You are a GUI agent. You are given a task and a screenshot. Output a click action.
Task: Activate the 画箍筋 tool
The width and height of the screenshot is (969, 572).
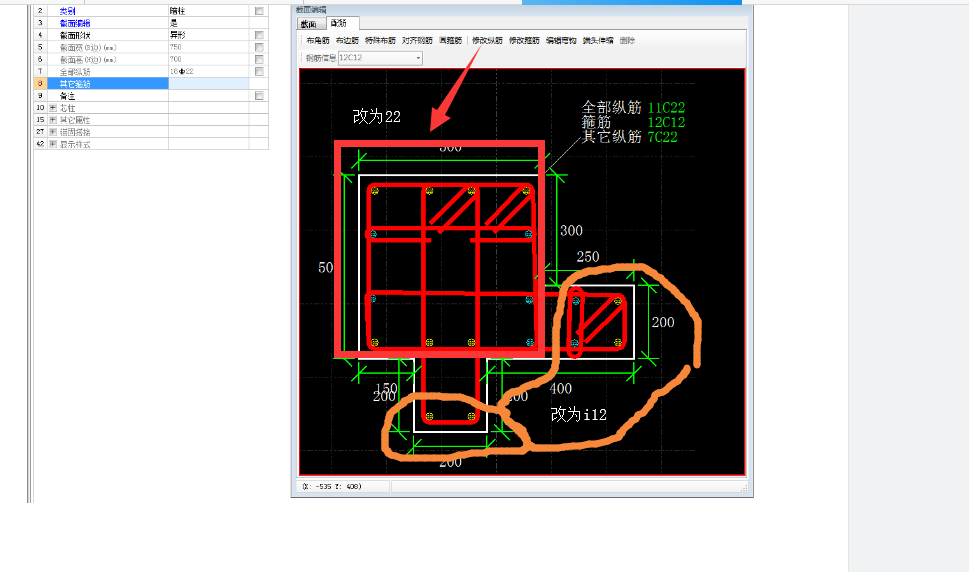click(451, 41)
